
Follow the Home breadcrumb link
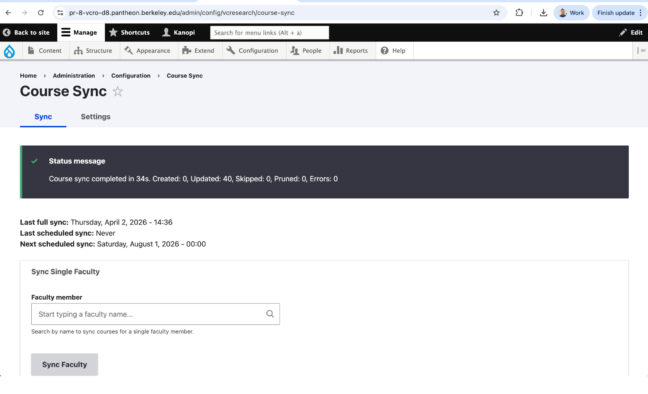click(x=28, y=76)
